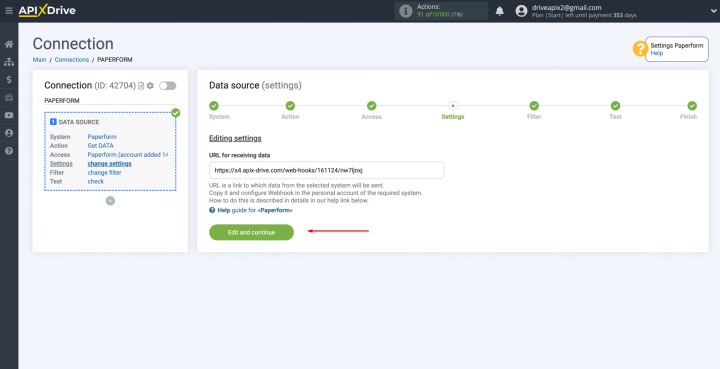Click the user avatar icon
The height and width of the screenshot is (369, 720).
click(521, 11)
